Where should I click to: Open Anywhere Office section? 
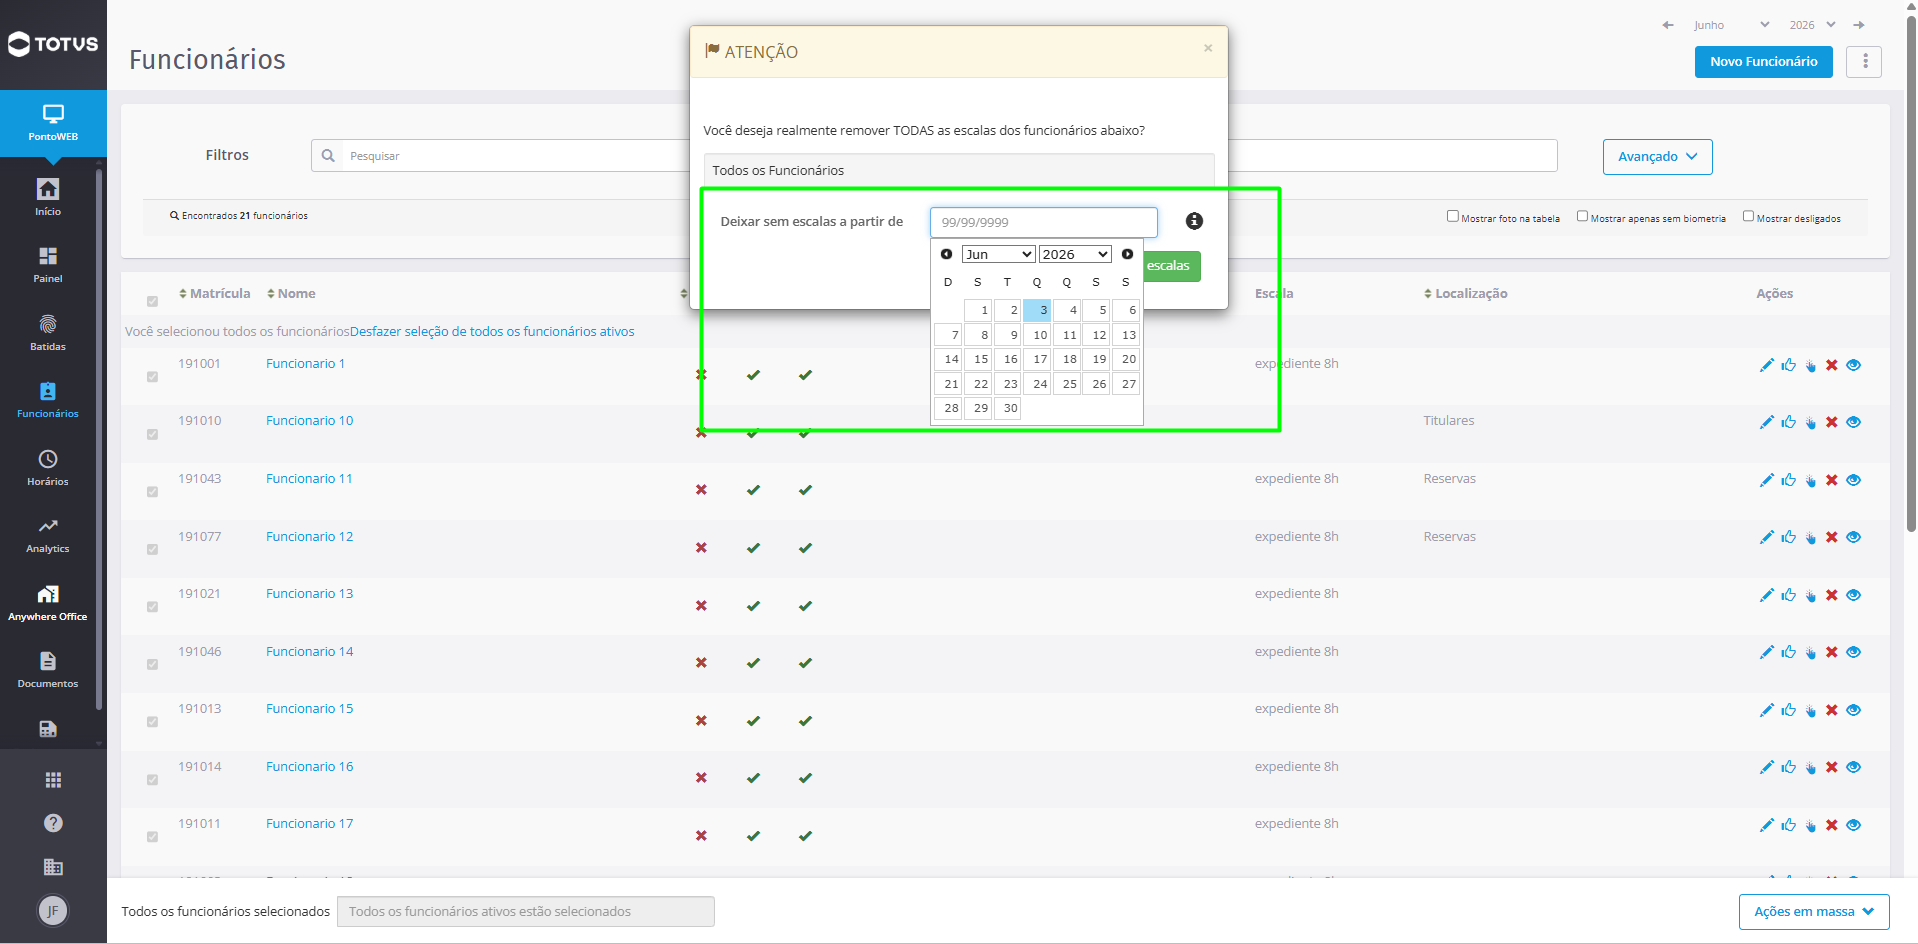(x=48, y=603)
